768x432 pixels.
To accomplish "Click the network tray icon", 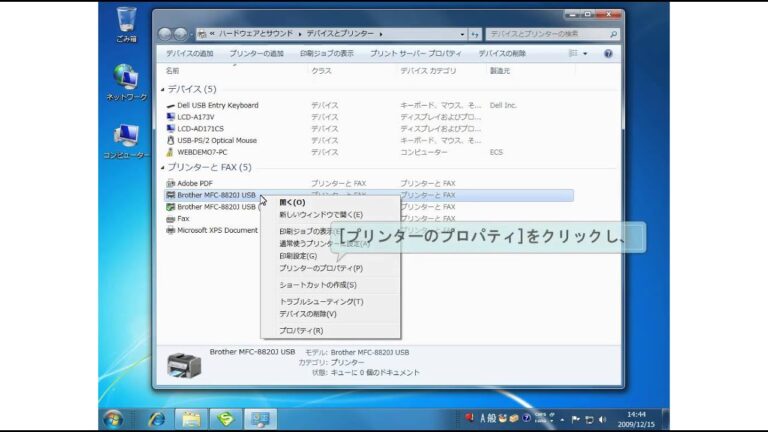I will point(589,419).
